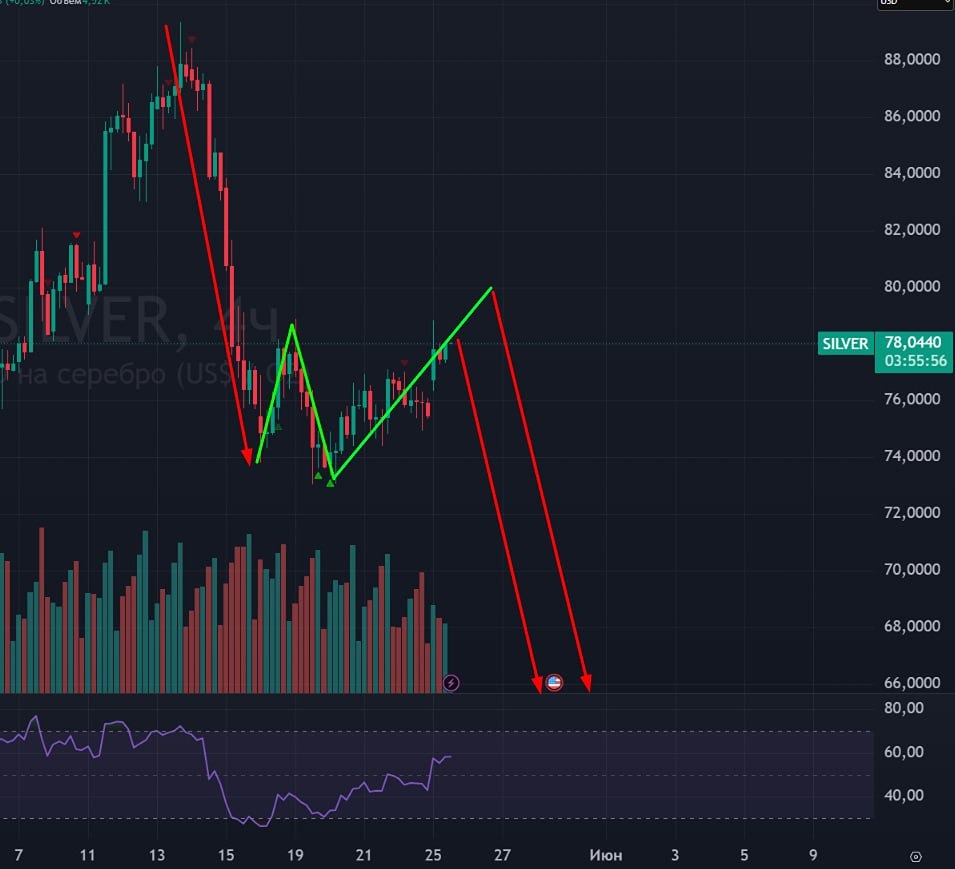Image resolution: width=955 pixels, height=869 pixels.
Task: Click the 66,0000 price level
Action: point(912,683)
